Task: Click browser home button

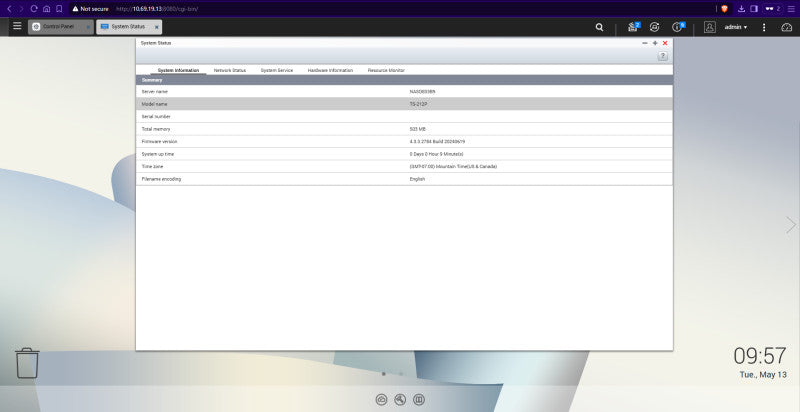Action: pos(46,9)
